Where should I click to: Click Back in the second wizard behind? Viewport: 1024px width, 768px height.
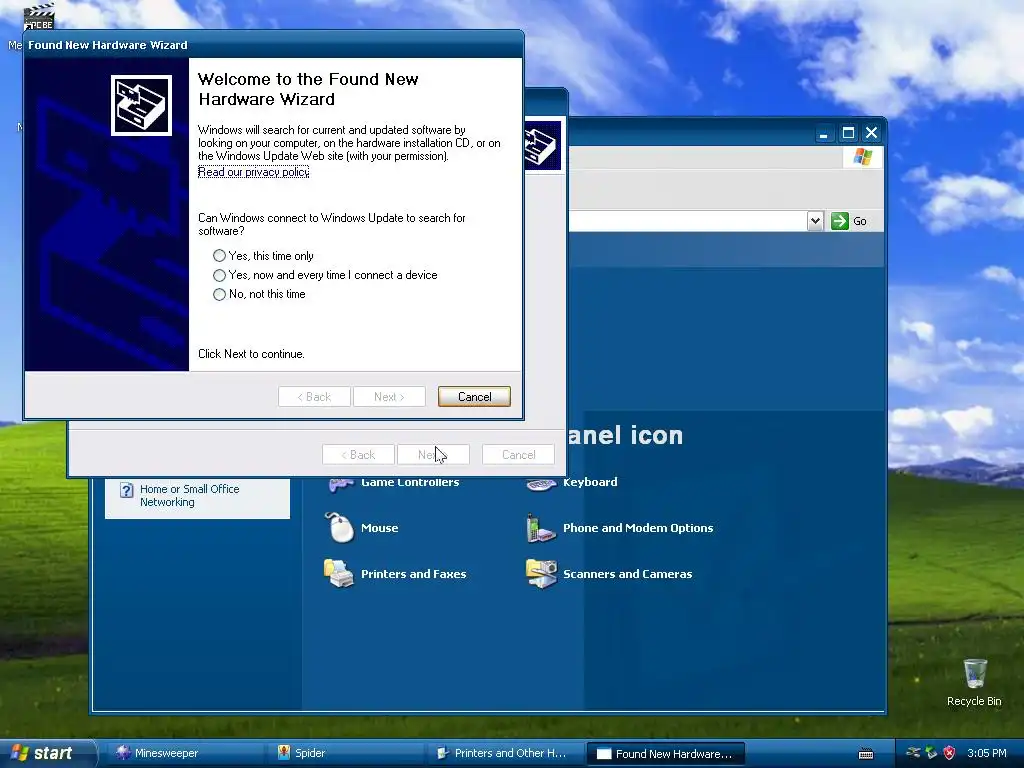[358, 455]
